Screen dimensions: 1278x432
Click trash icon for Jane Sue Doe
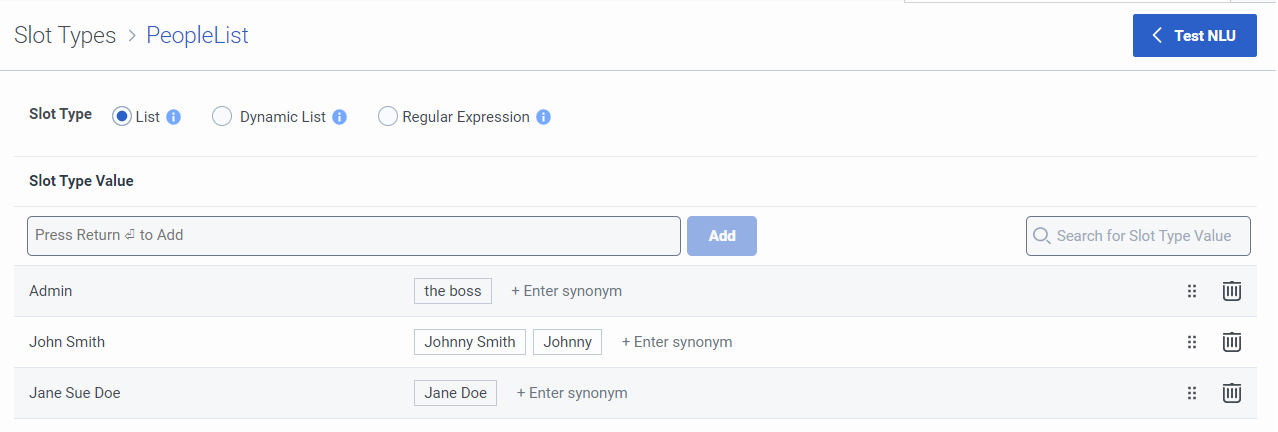click(1232, 393)
